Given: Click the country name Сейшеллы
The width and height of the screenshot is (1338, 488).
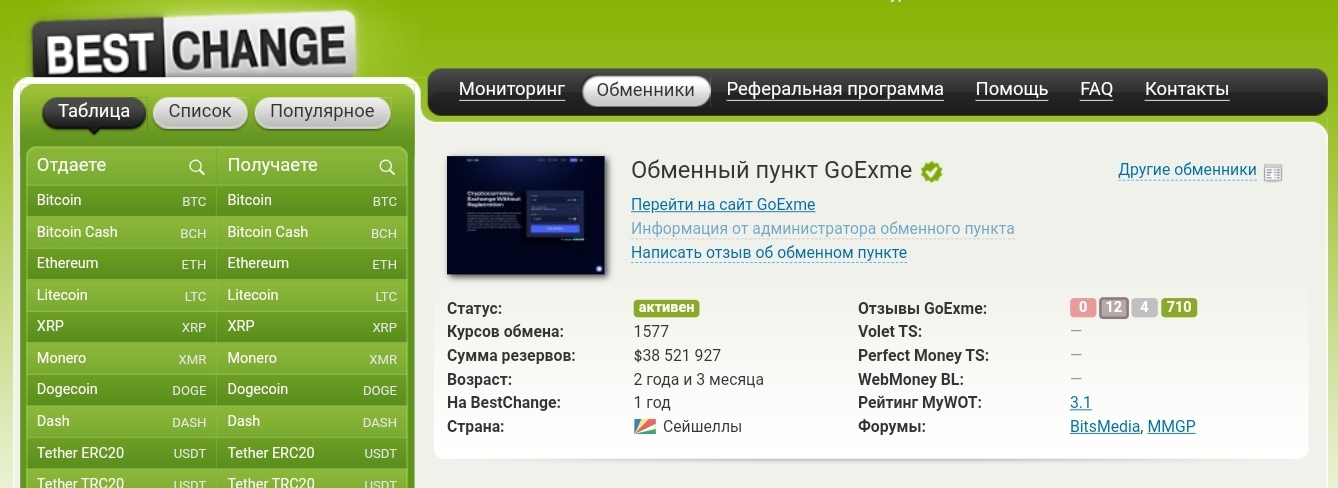Looking at the screenshot, I should click(x=703, y=427).
